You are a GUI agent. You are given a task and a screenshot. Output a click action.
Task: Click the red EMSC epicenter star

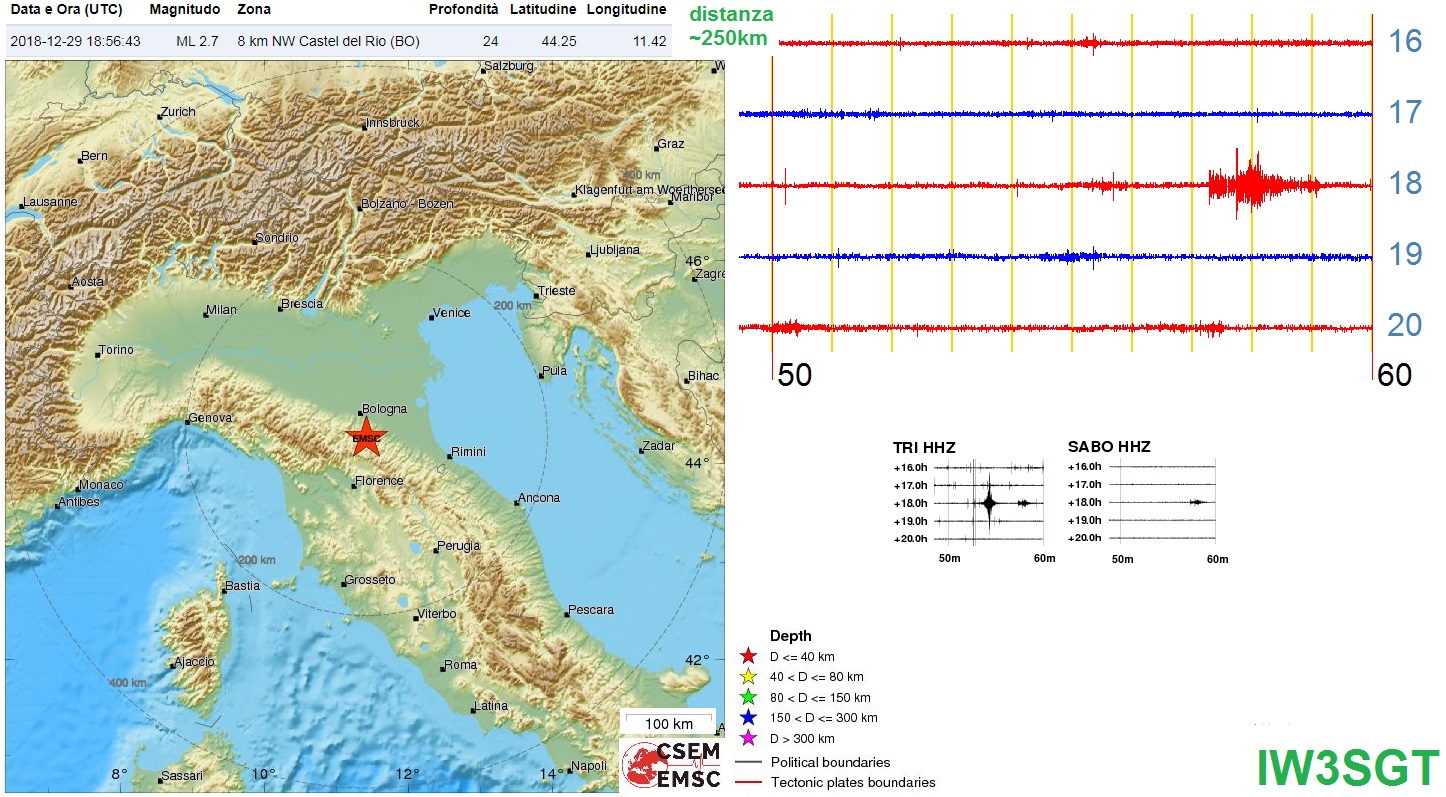[366, 437]
